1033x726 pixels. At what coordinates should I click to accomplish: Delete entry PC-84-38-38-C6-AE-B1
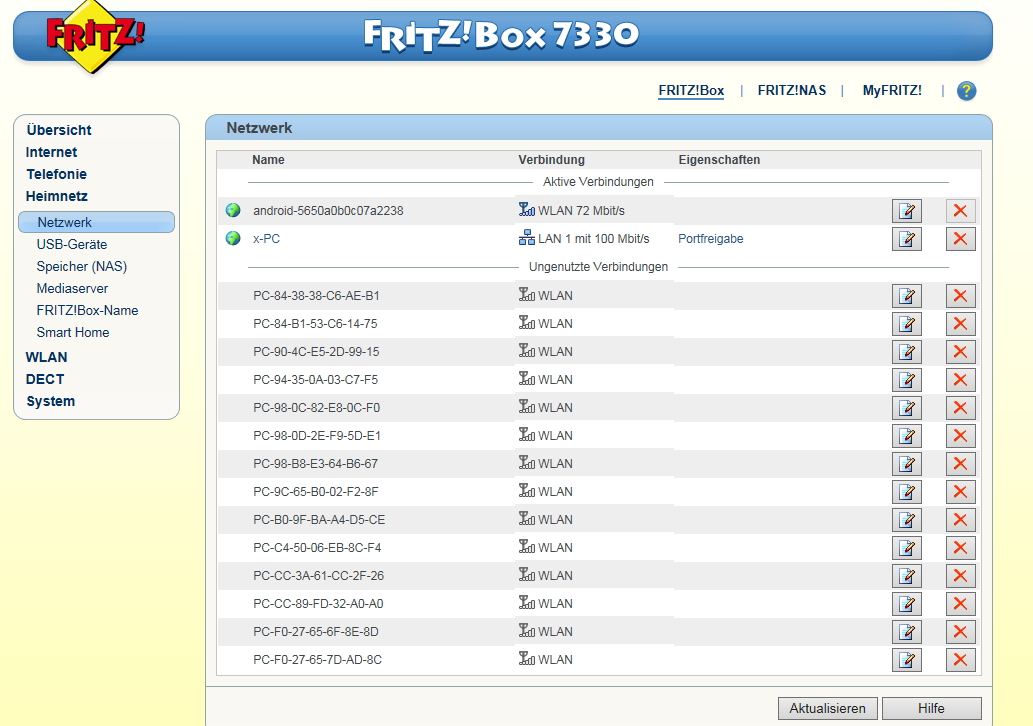click(961, 296)
